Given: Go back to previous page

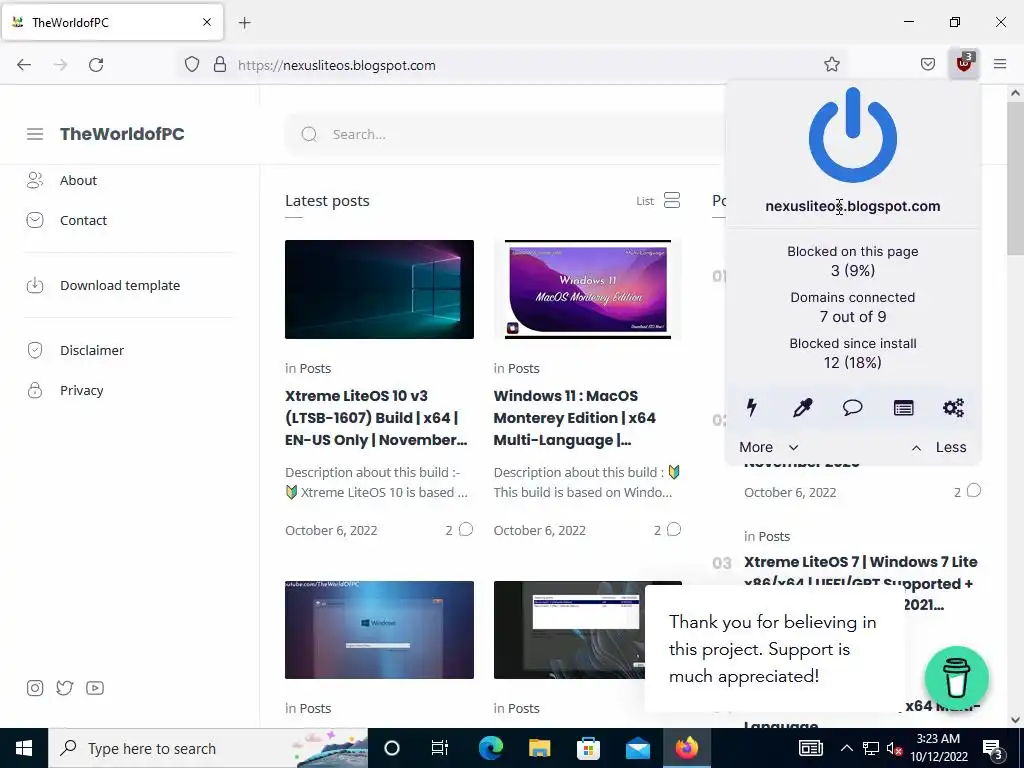Looking at the screenshot, I should tap(24, 65).
